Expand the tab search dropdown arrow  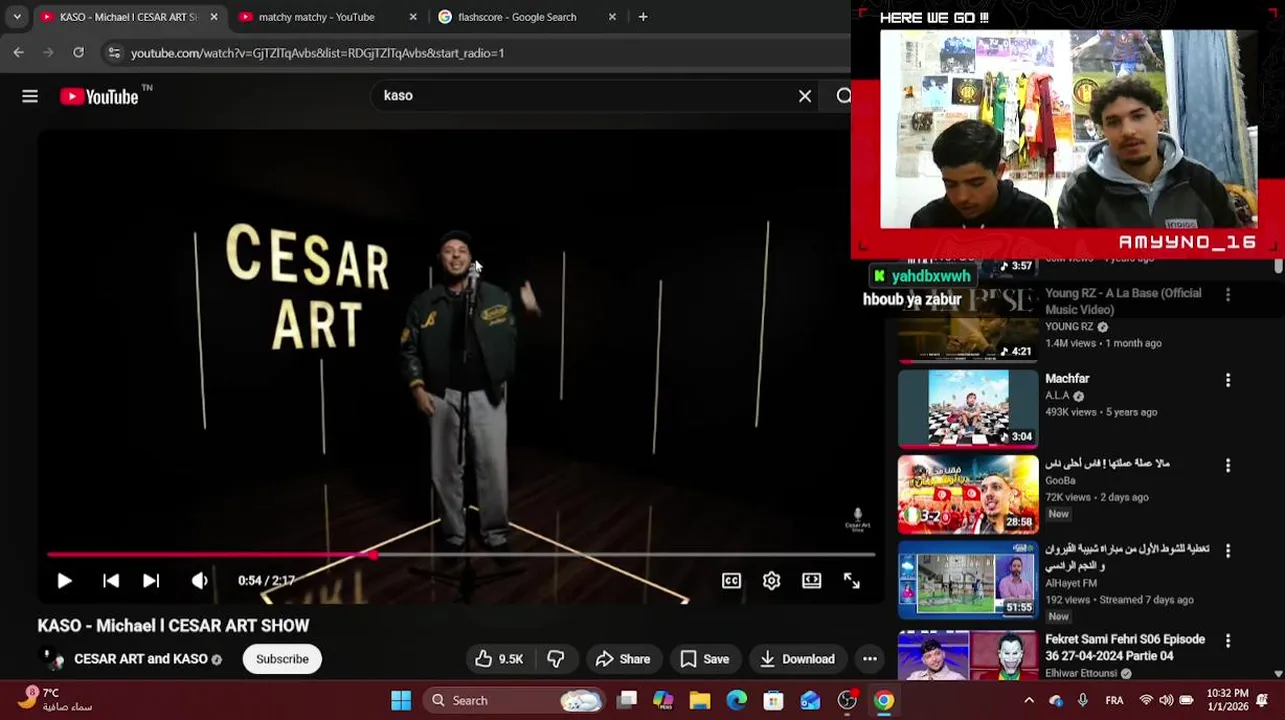17,17
